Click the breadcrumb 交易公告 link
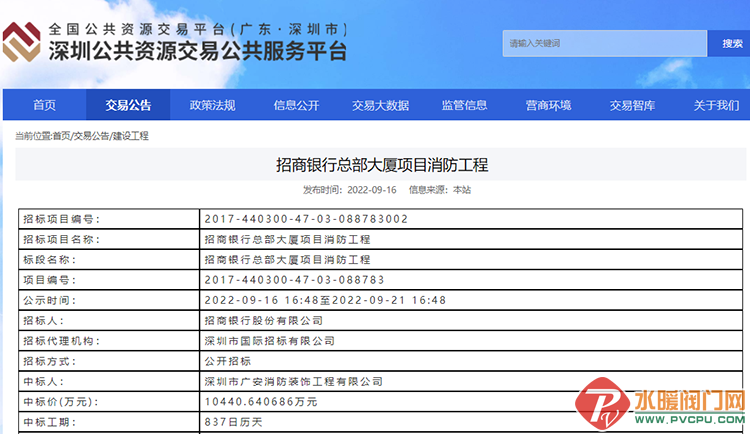The height and width of the screenshot is (434, 750). click(x=91, y=136)
